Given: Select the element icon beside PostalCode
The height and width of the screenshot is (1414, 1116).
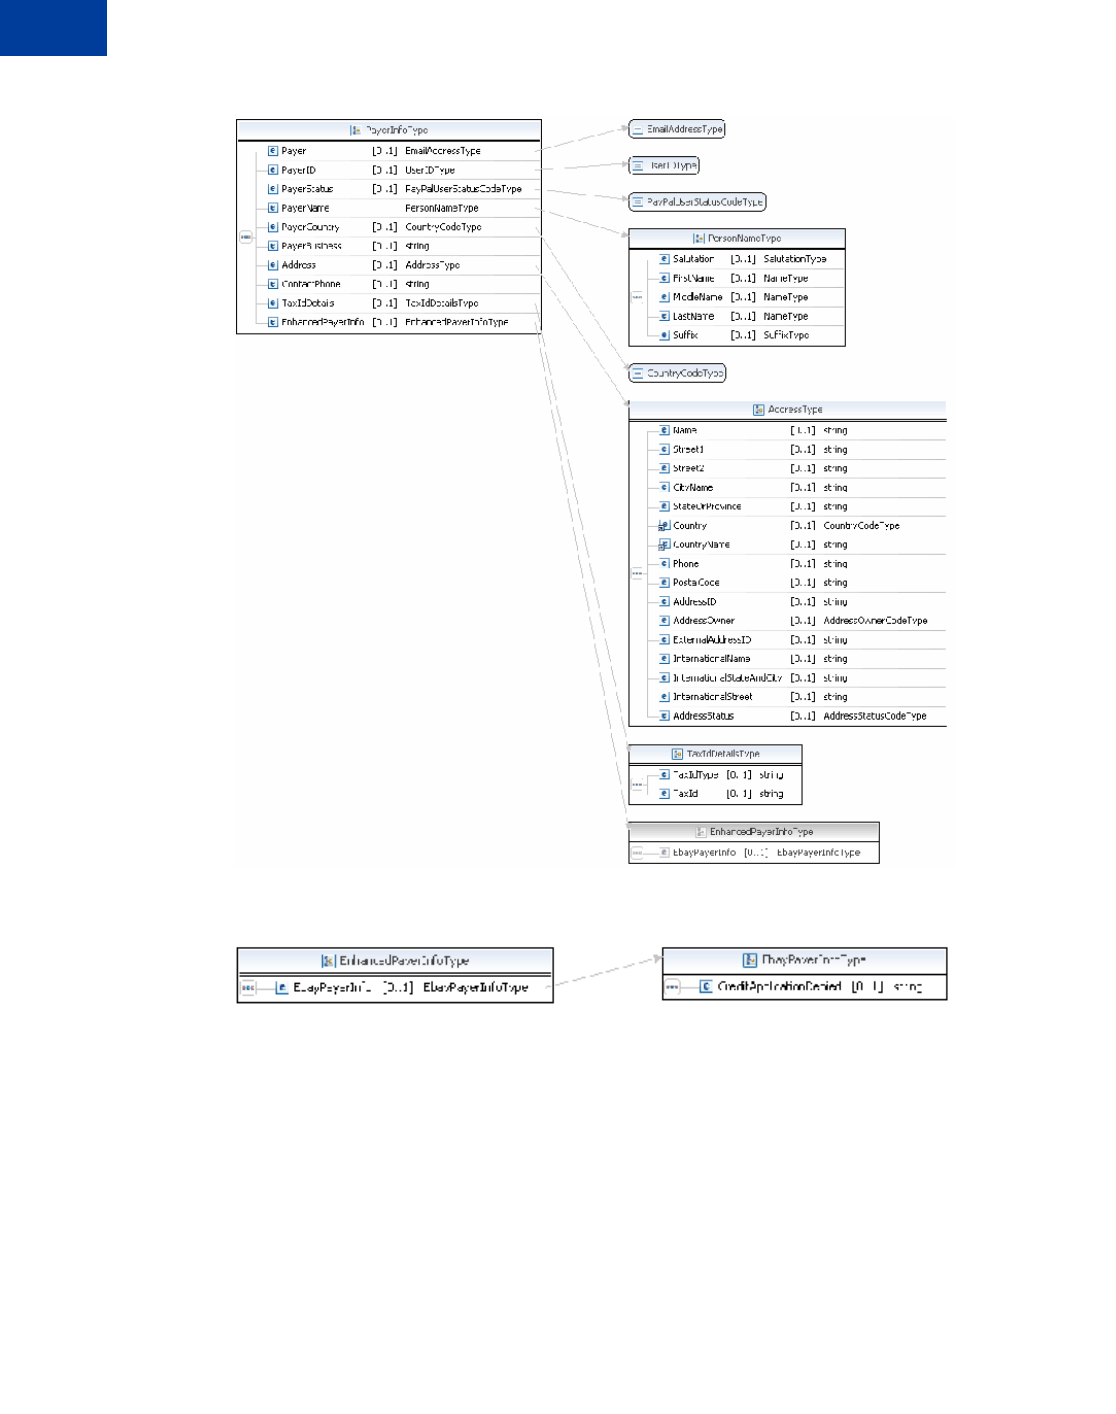Looking at the screenshot, I should [x=664, y=582].
